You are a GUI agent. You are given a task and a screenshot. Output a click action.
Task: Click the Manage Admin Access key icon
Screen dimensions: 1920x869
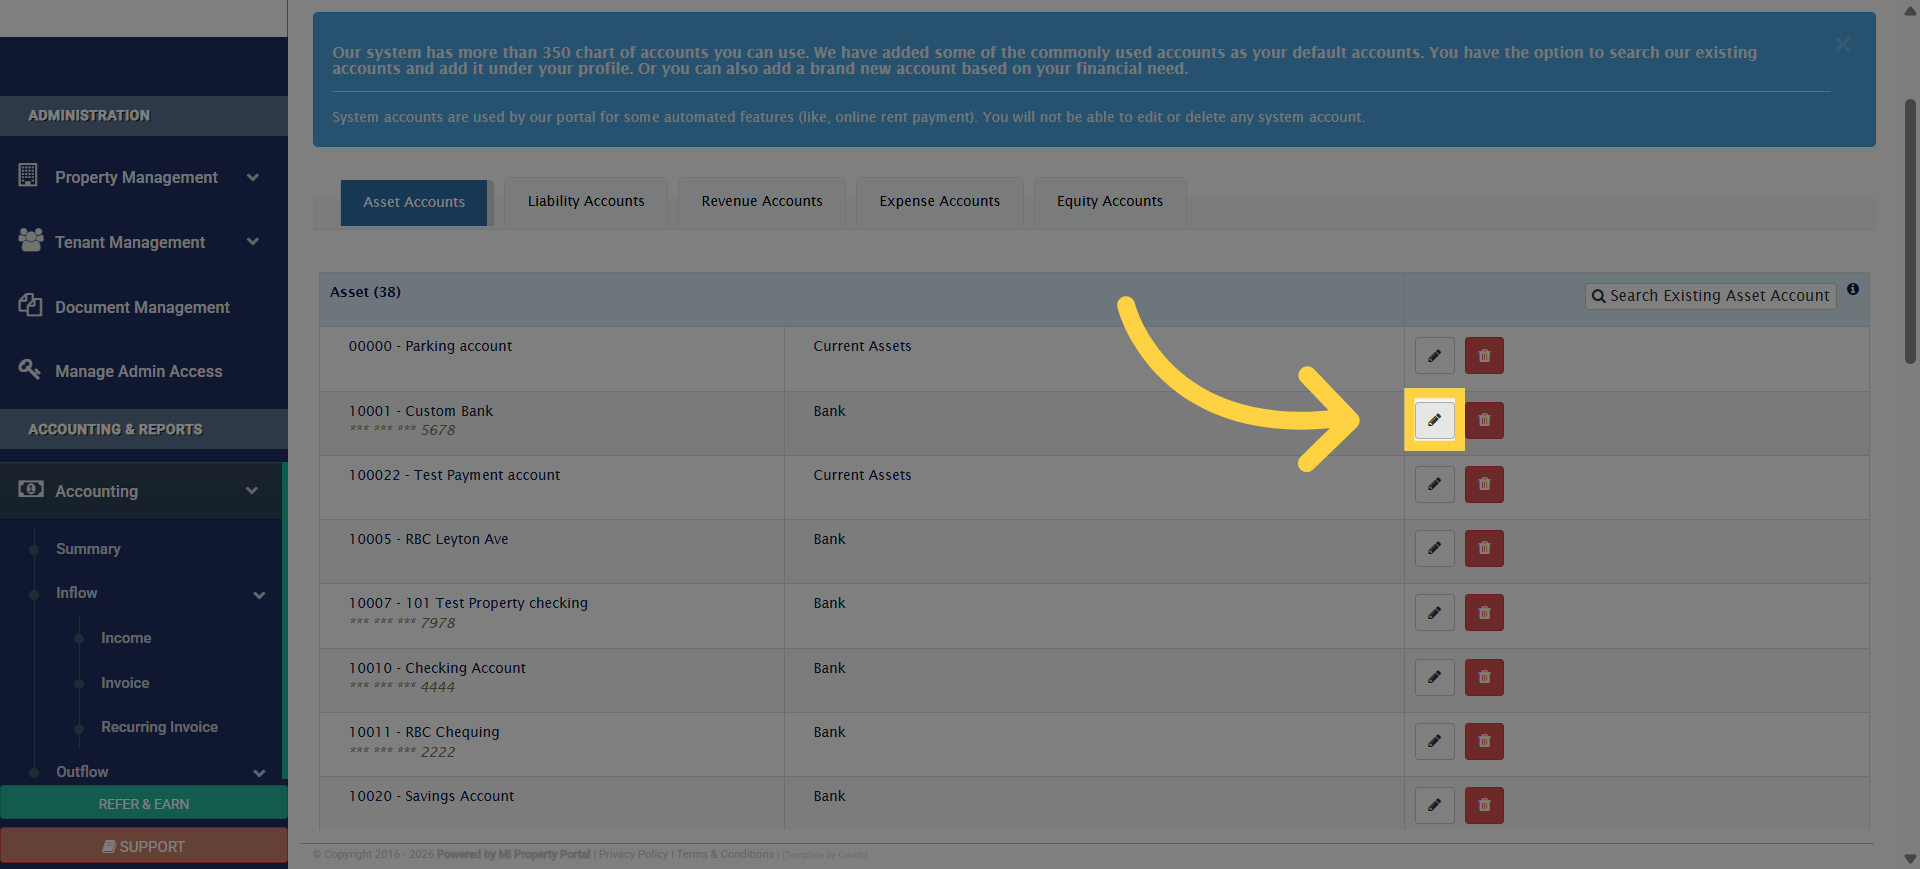point(29,369)
